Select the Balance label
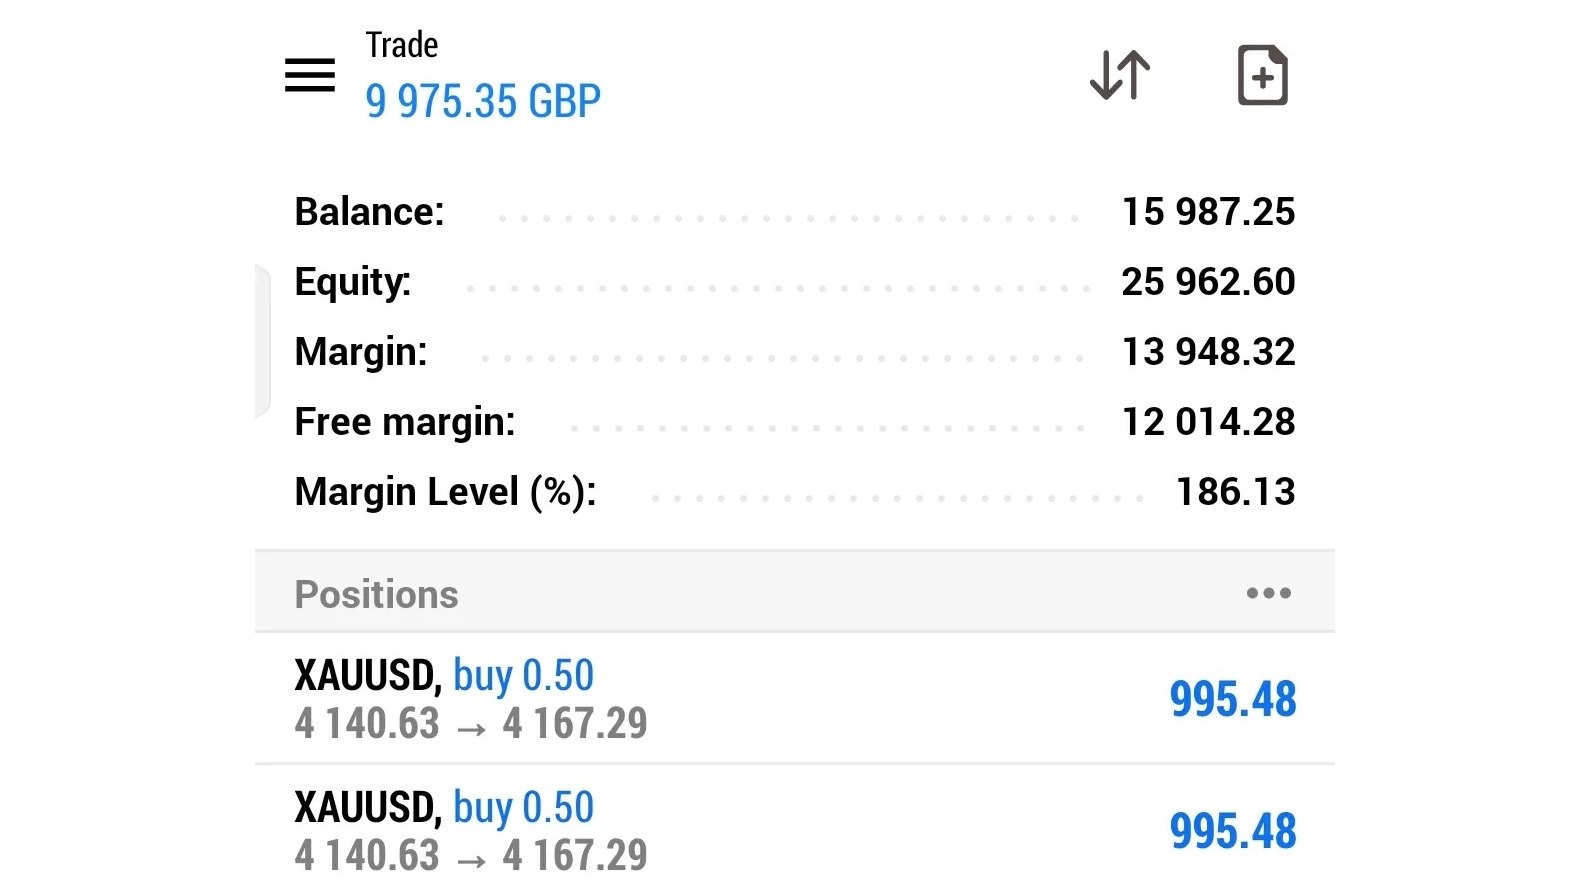 click(369, 212)
